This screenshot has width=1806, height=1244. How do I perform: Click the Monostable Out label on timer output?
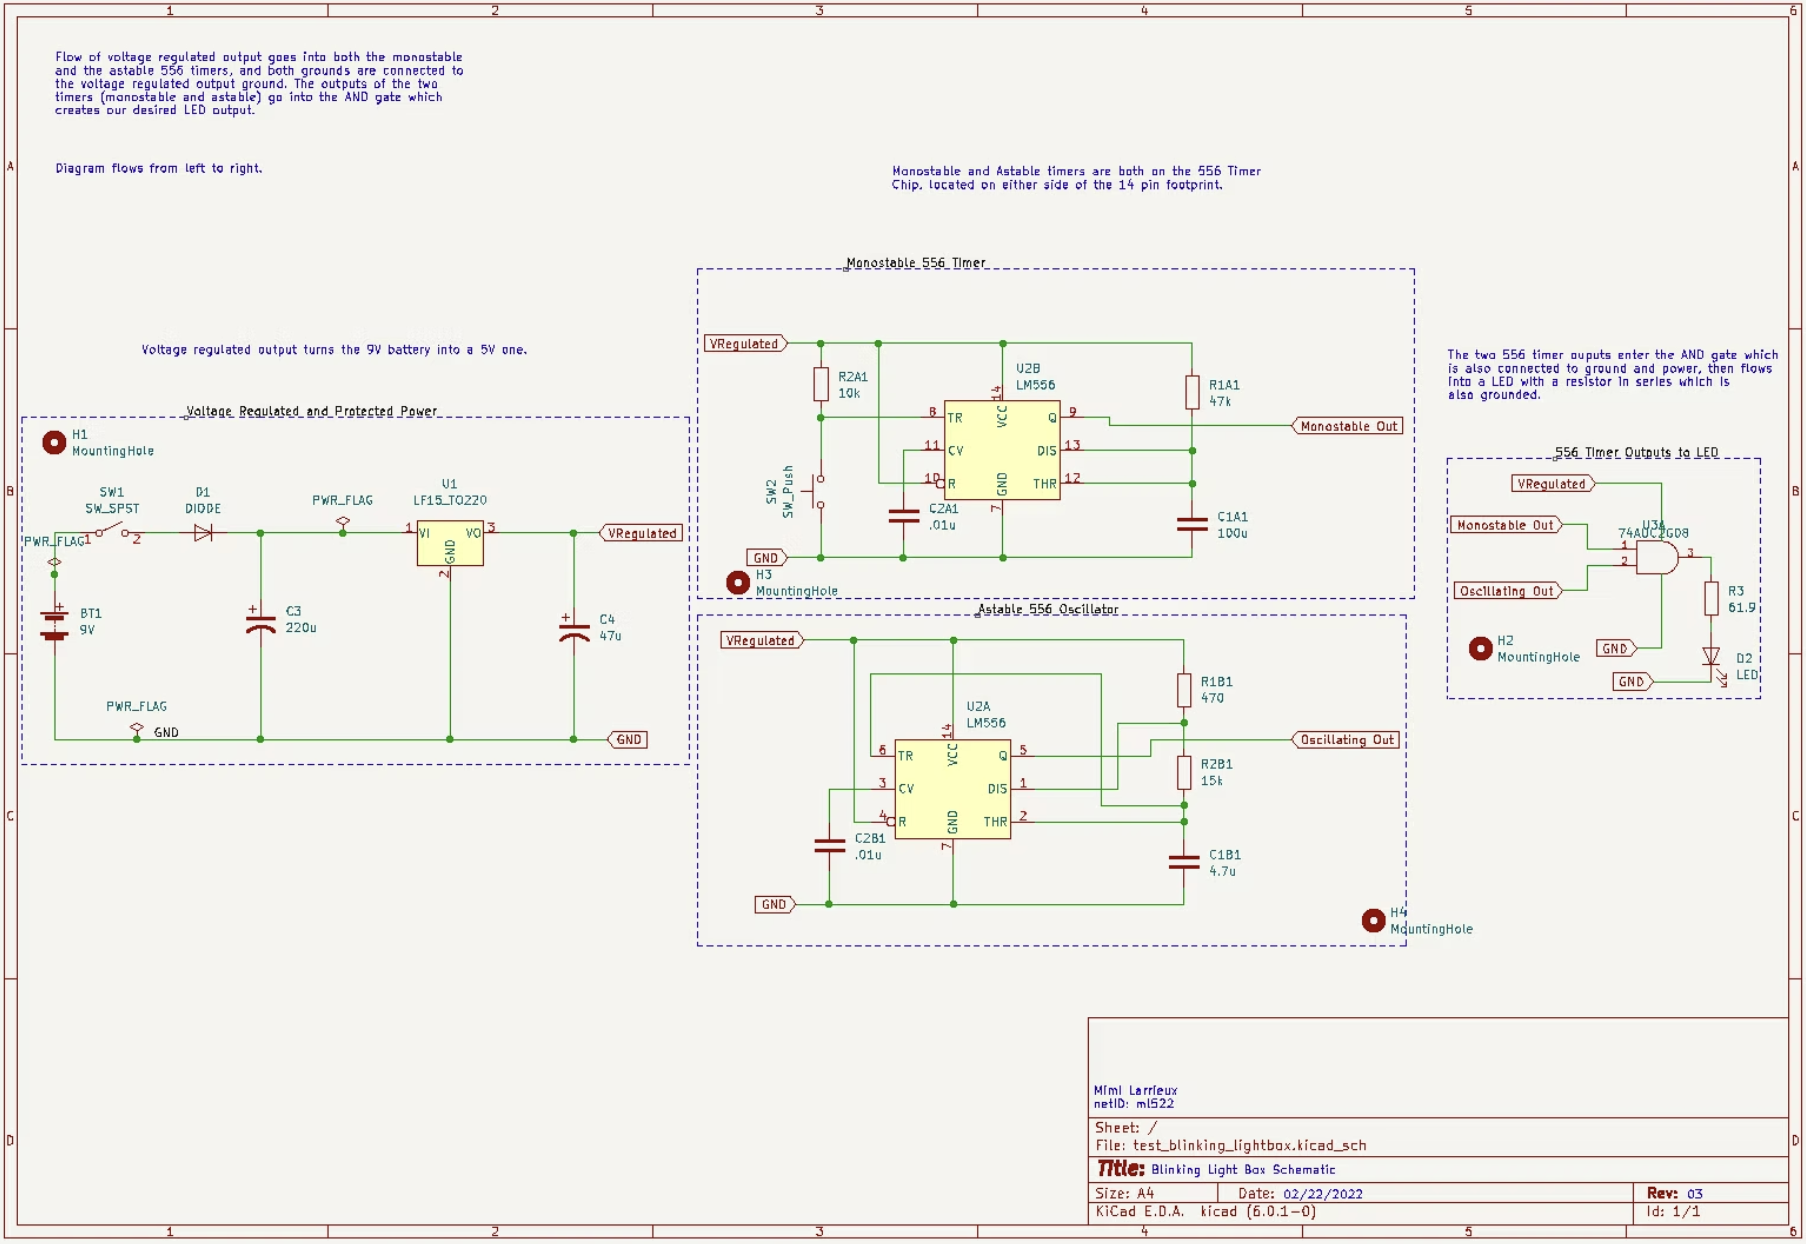coord(1347,426)
